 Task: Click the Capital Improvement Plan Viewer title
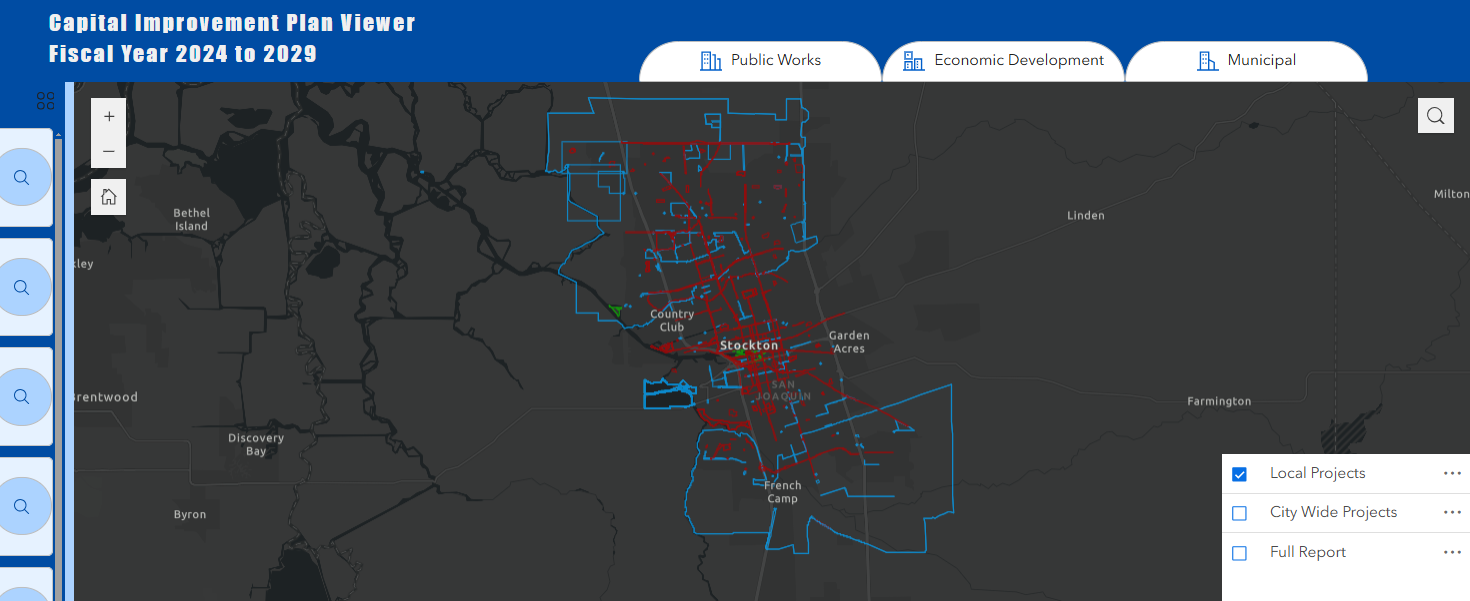232,22
